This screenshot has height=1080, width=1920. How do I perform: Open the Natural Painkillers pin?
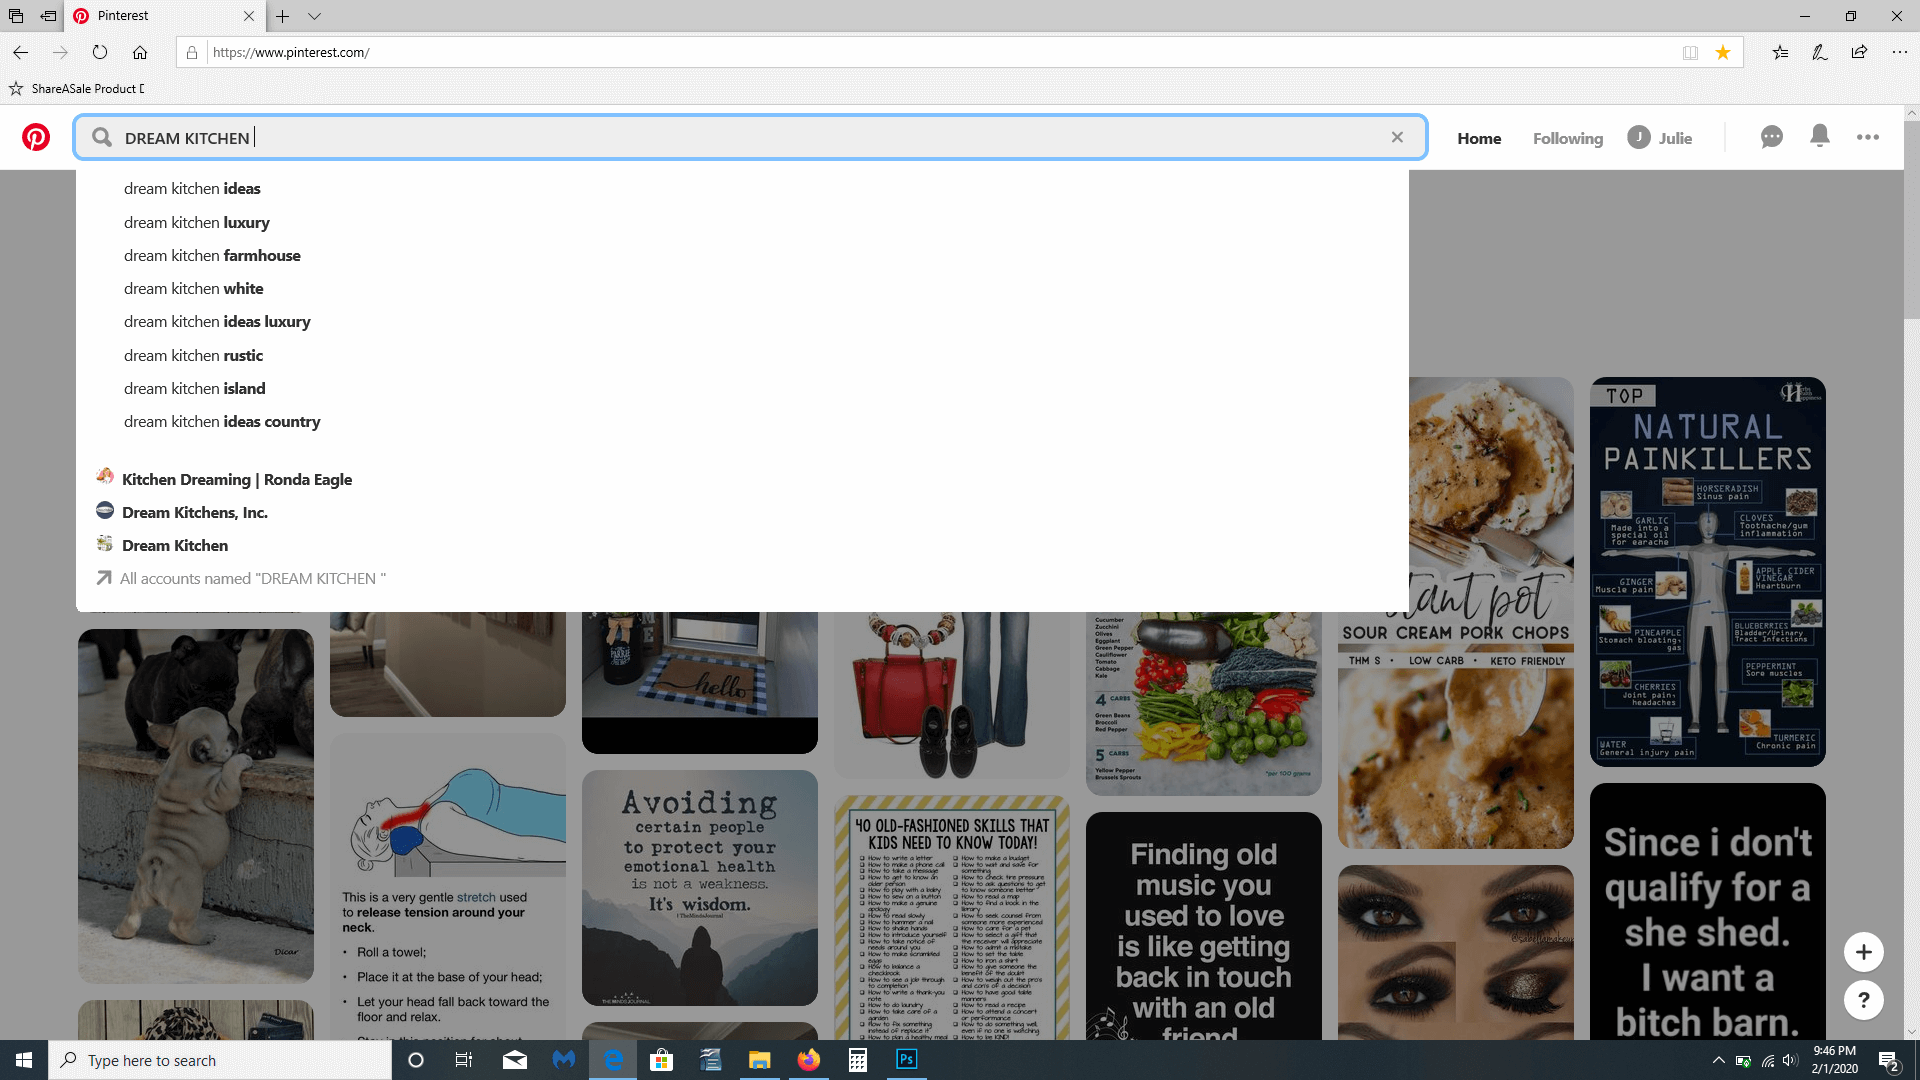tap(1707, 572)
